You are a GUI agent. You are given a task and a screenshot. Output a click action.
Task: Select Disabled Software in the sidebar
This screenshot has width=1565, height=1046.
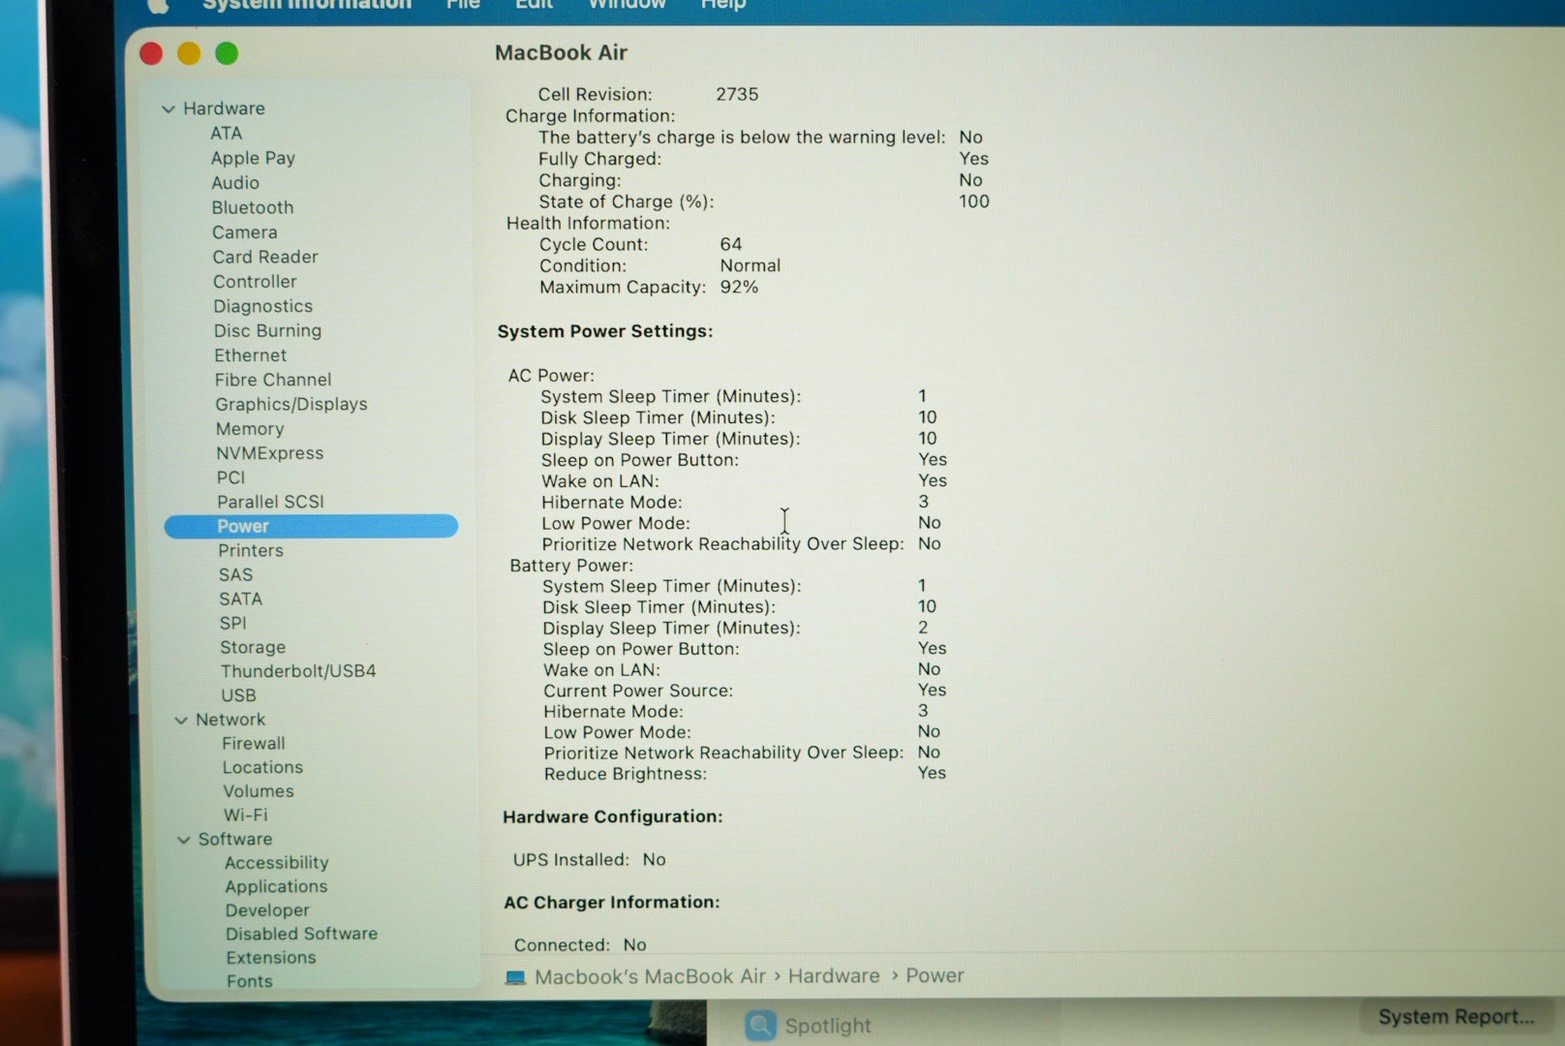[x=301, y=934]
